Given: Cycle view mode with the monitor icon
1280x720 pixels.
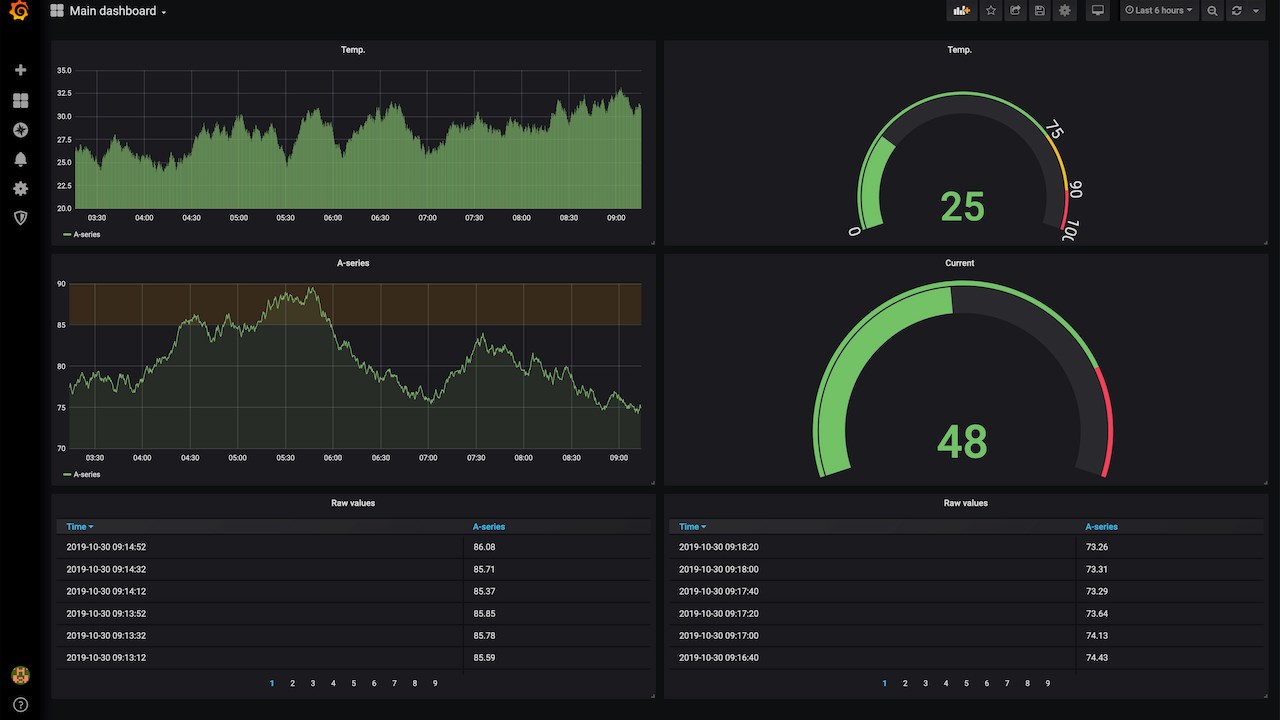Looking at the screenshot, I should coord(1098,11).
